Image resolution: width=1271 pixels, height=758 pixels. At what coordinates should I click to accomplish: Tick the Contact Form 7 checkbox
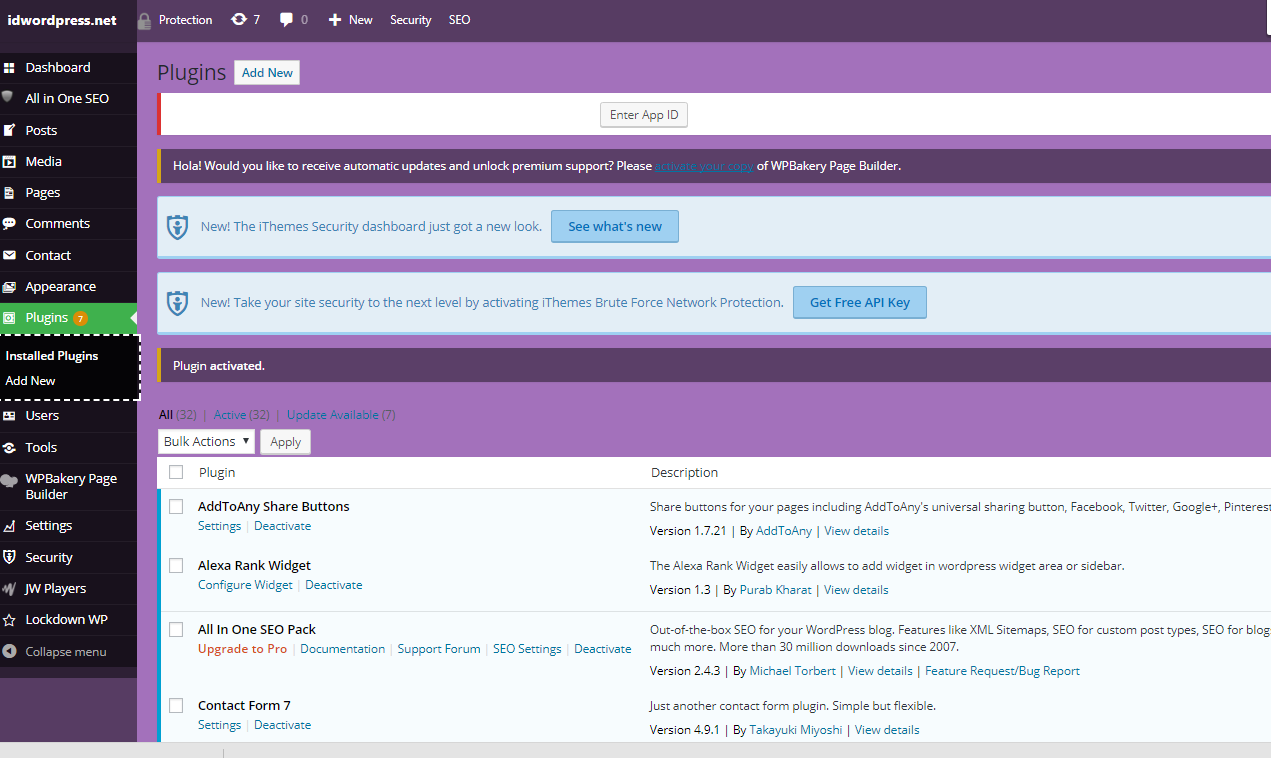pos(176,706)
